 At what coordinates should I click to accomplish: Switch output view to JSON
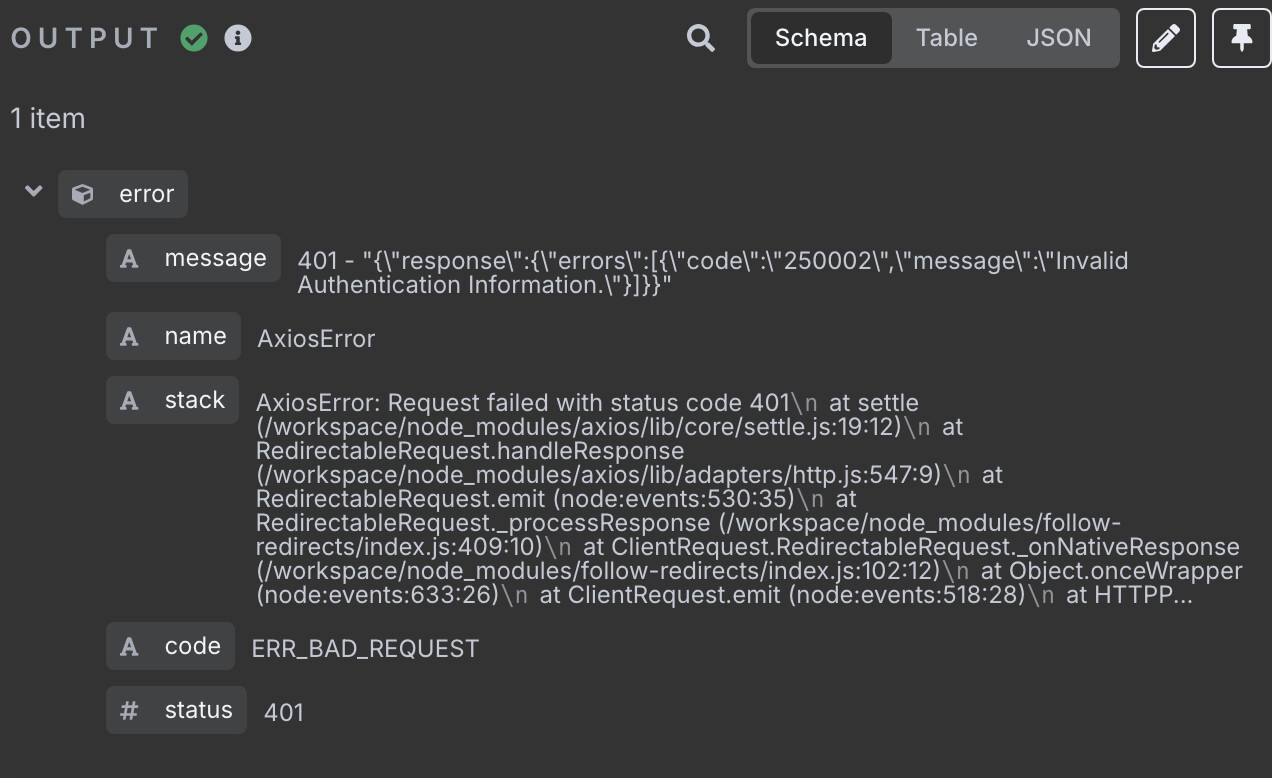1058,38
